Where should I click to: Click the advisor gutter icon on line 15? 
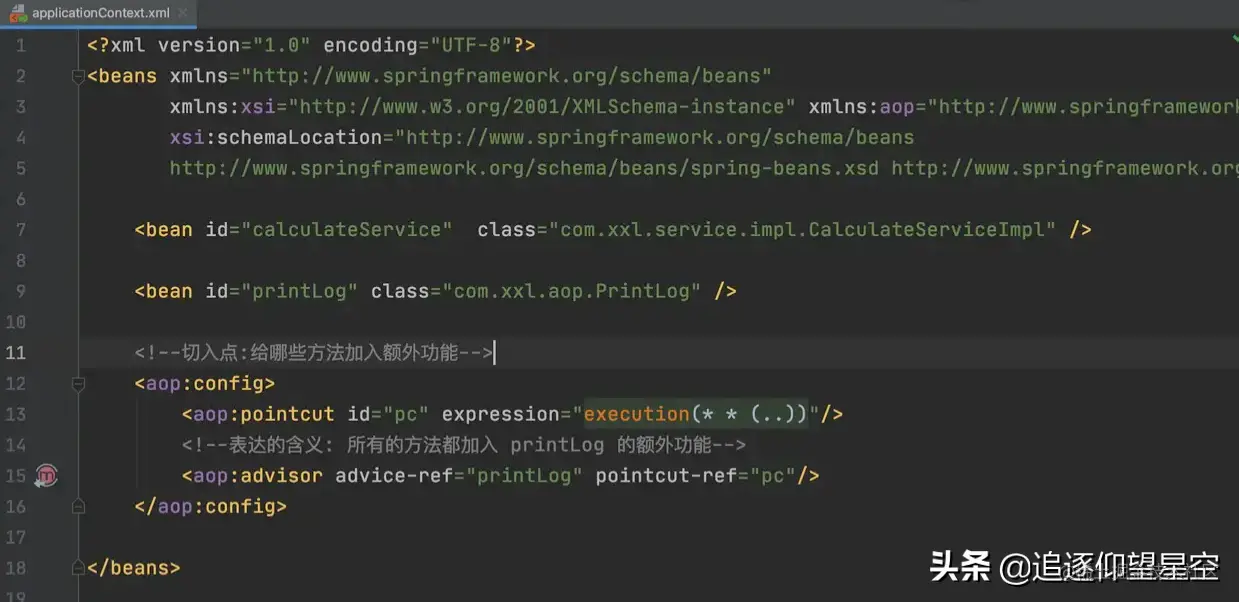click(x=47, y=476)
